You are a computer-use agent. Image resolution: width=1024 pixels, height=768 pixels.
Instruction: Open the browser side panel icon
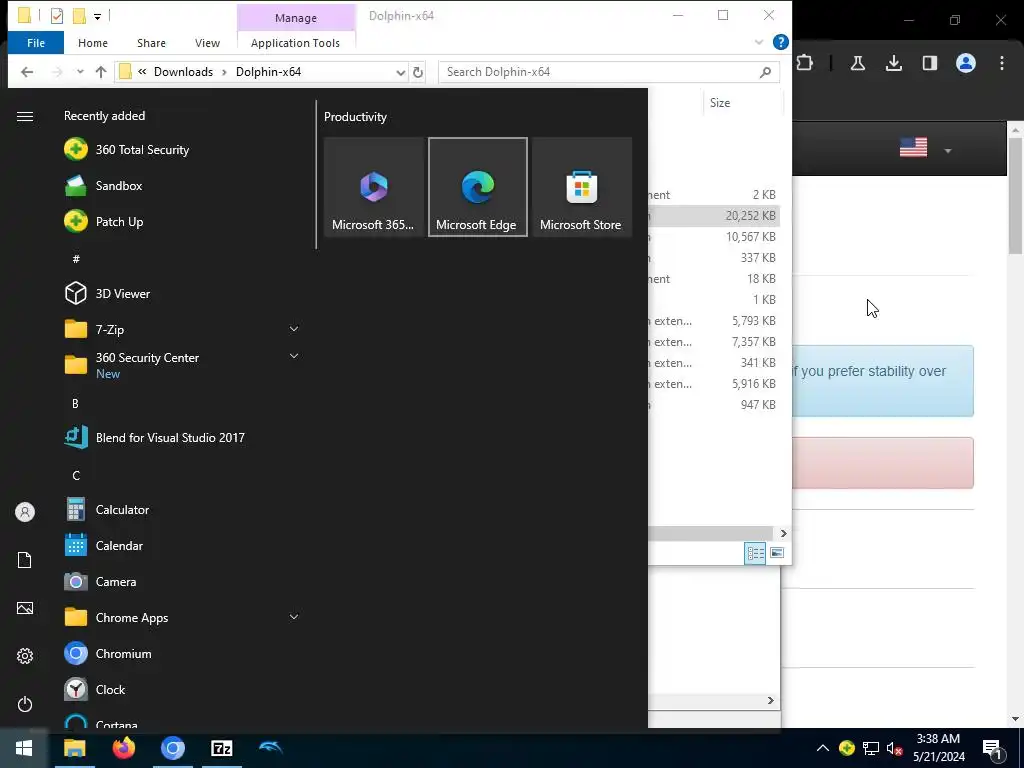point(930,63)
